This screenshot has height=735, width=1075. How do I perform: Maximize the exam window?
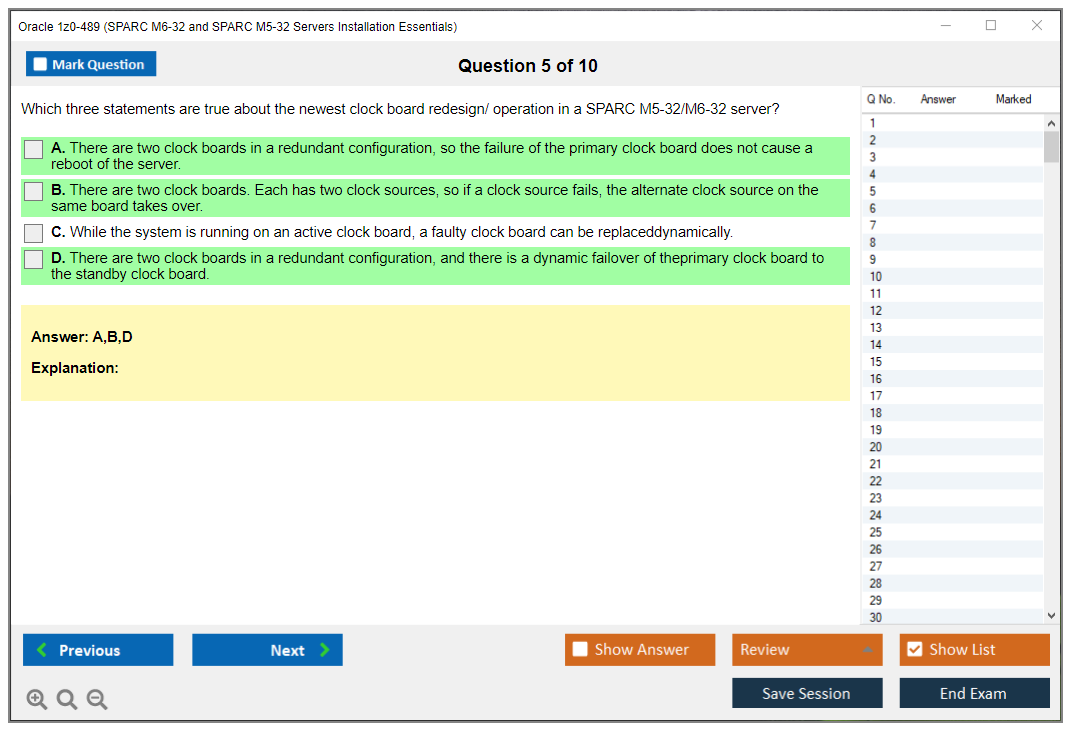tap(990, 26)
